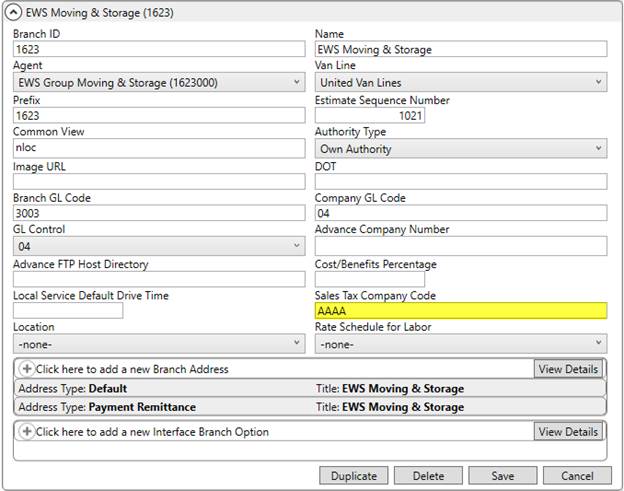Collapse the EWS Moving & Storage panel
The width and height of the screenshot is (624, 491).
14,14
